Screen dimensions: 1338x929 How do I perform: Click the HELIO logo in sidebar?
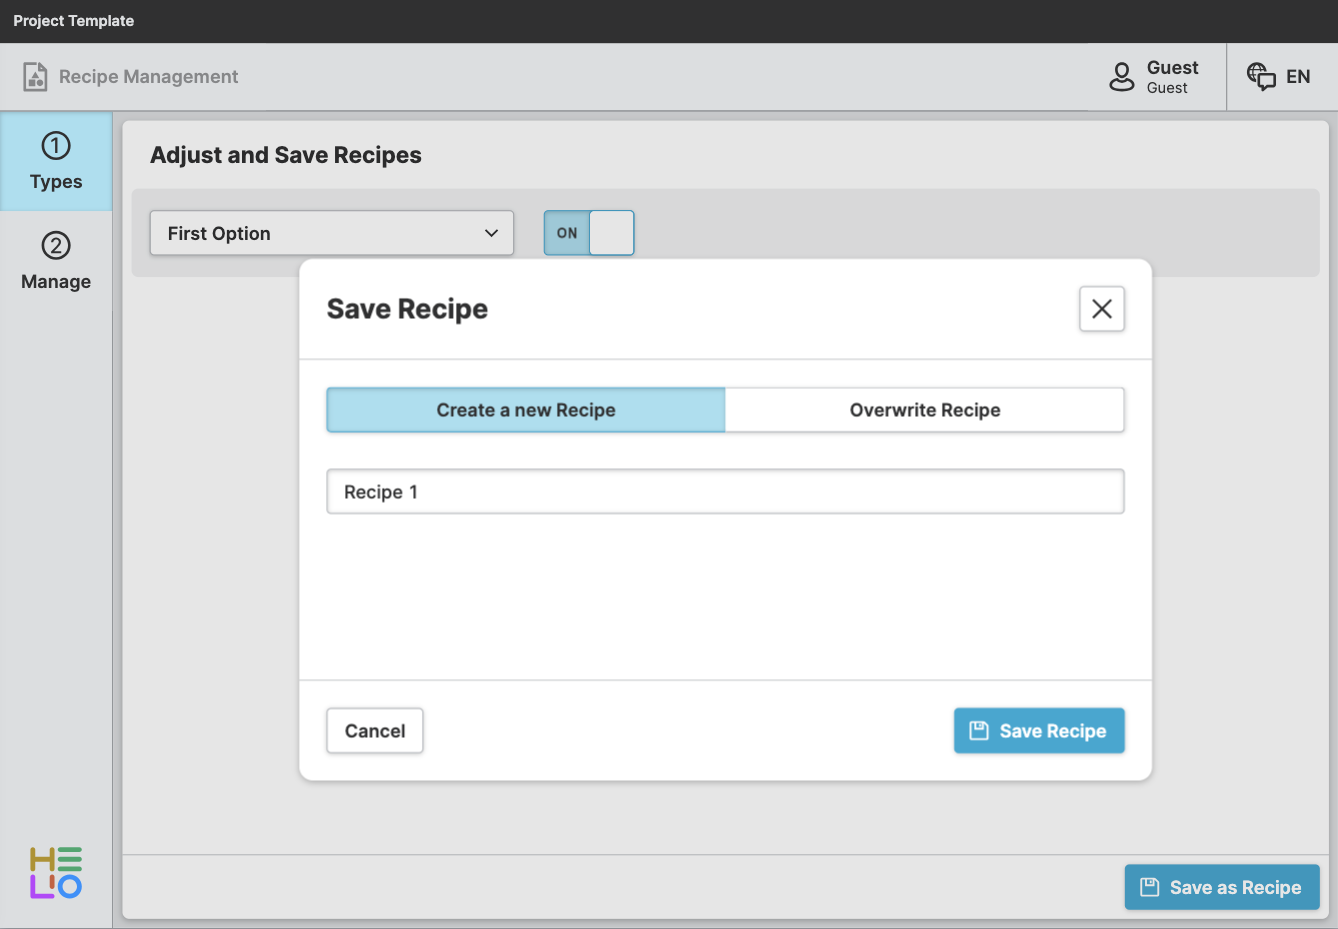pos(56,873)
